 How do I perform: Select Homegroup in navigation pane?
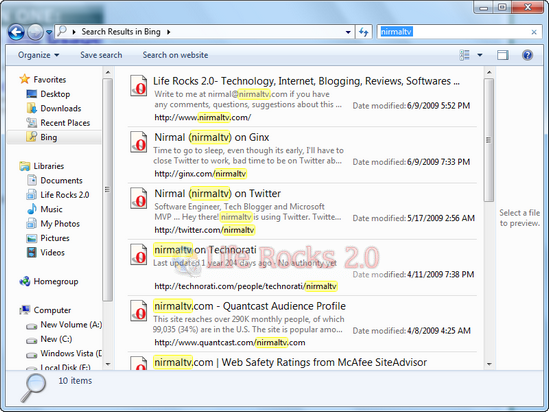49,281
